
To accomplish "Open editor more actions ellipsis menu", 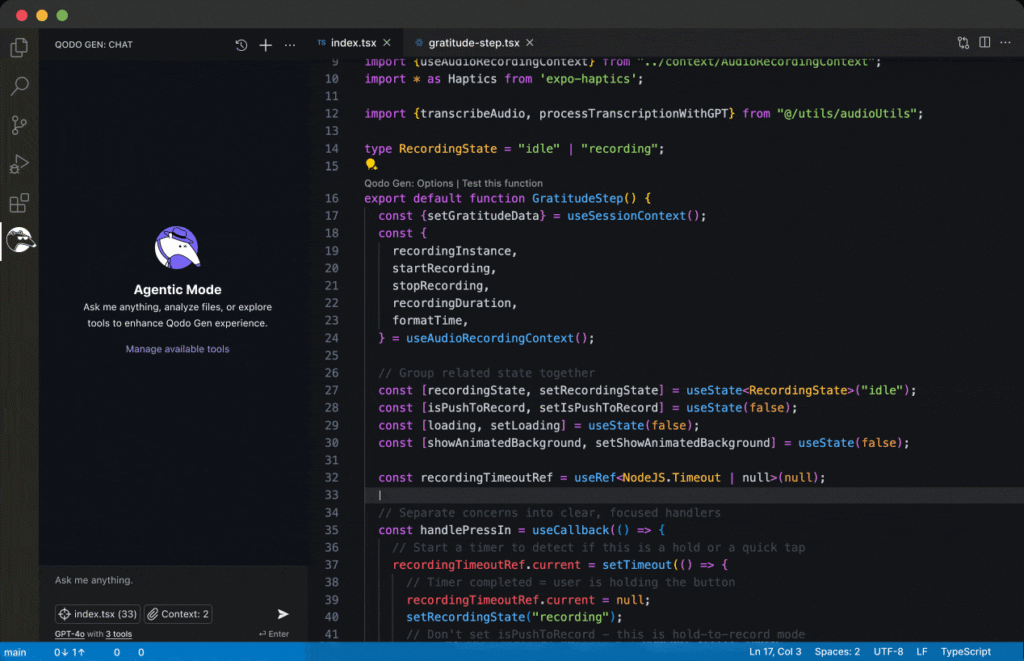I will click(x=1006, y=43).
